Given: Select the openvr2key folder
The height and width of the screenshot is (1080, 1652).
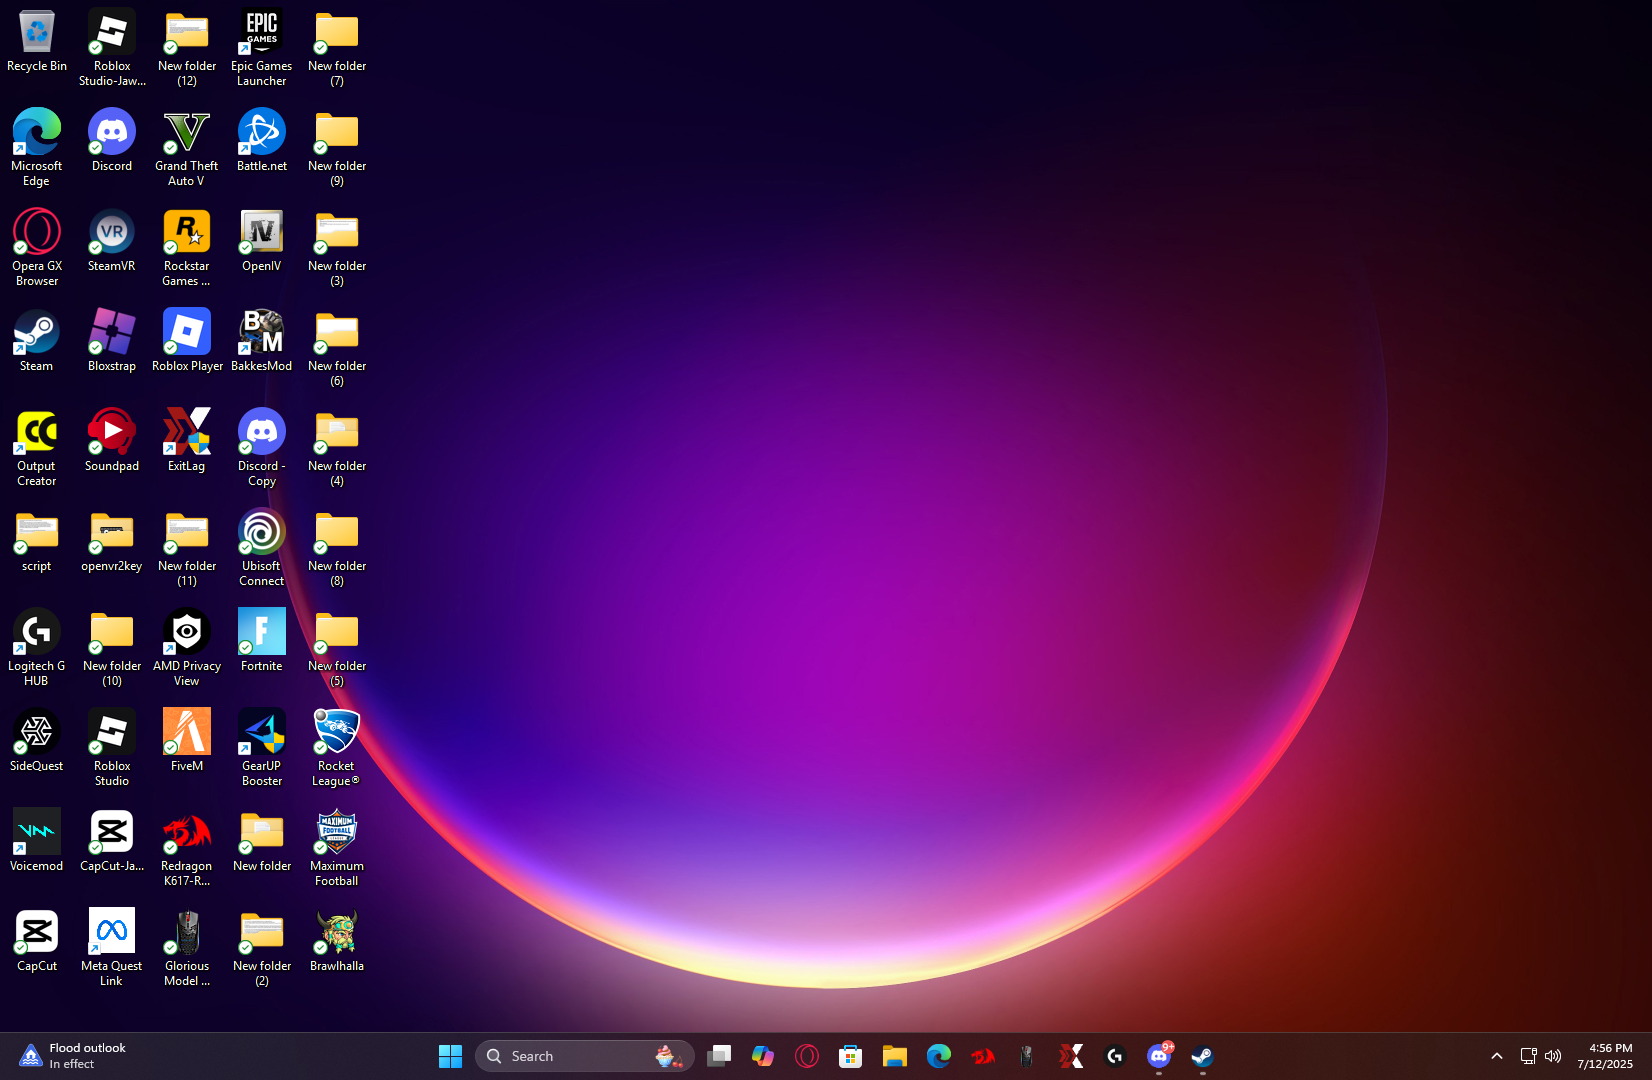Looking at the screenshot, I should click(x=112, y=541).
